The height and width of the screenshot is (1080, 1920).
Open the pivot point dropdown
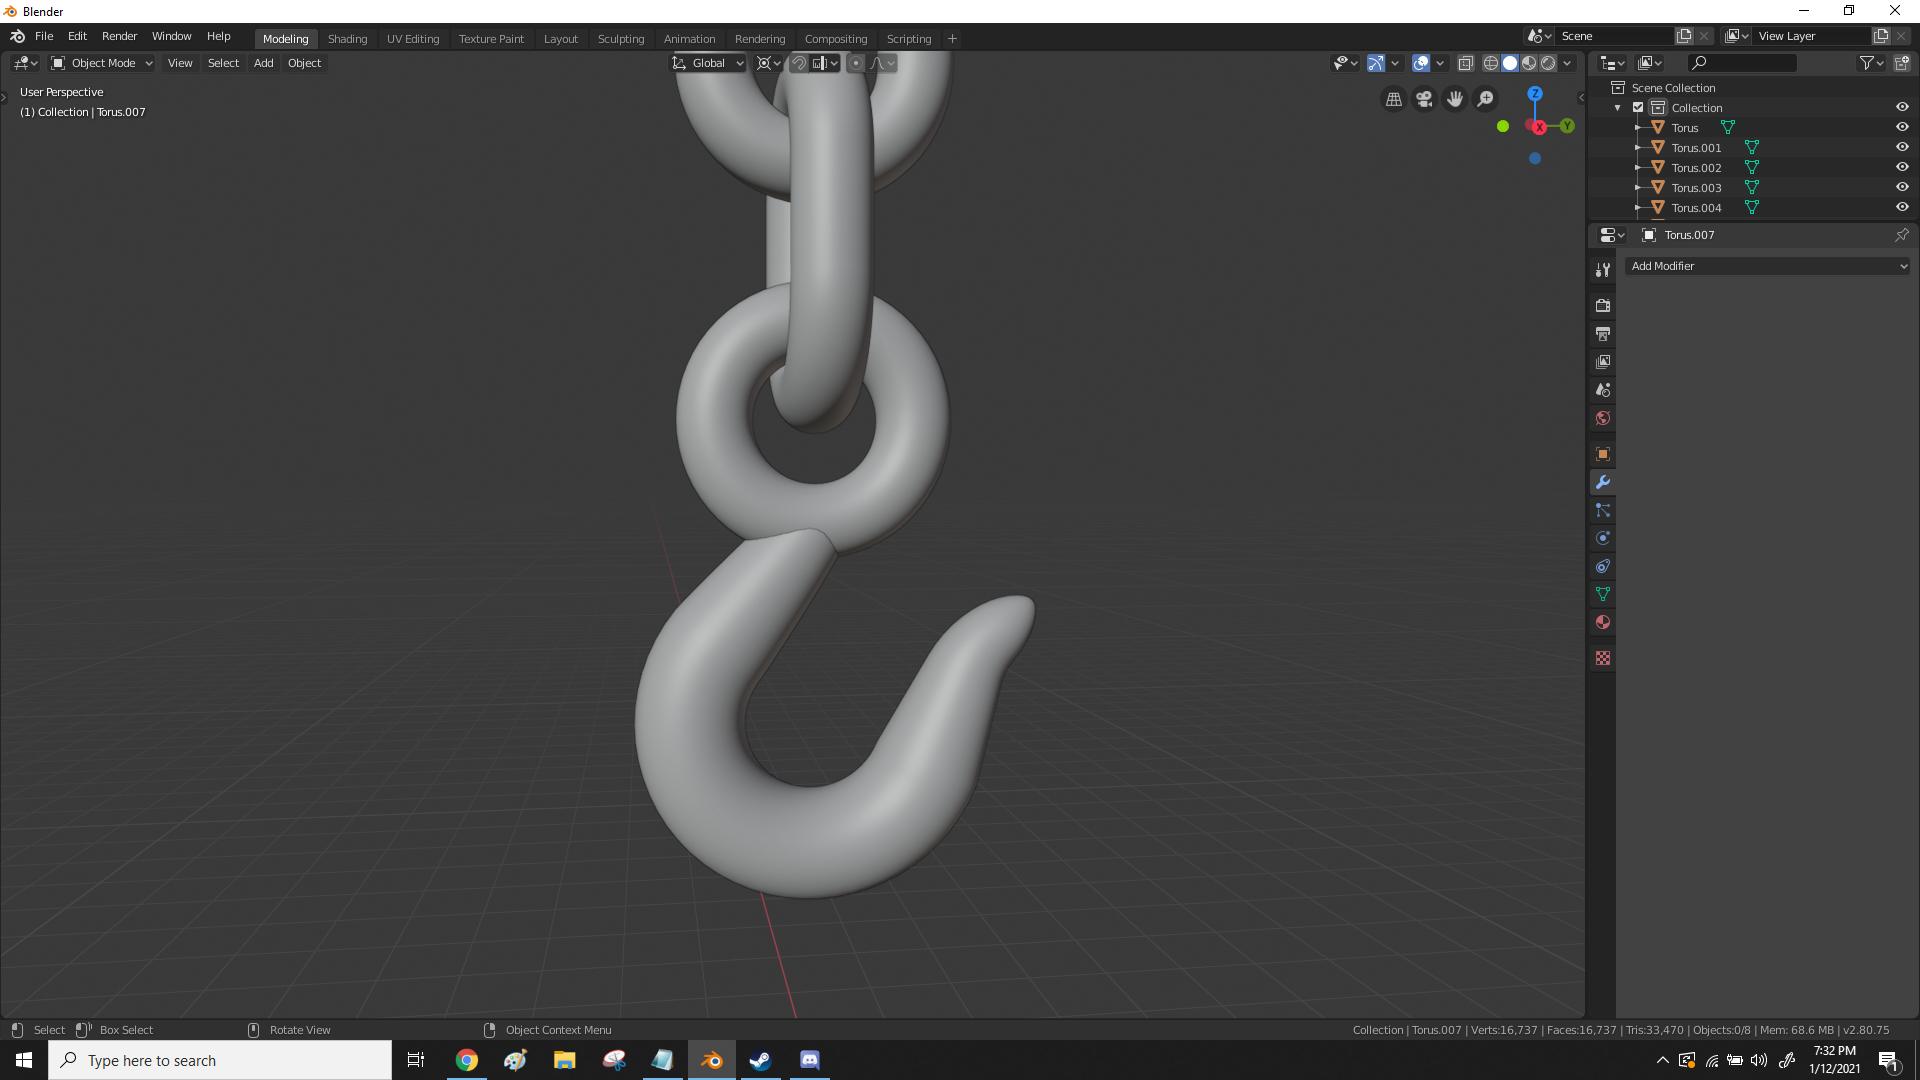[x=769, y=63]
